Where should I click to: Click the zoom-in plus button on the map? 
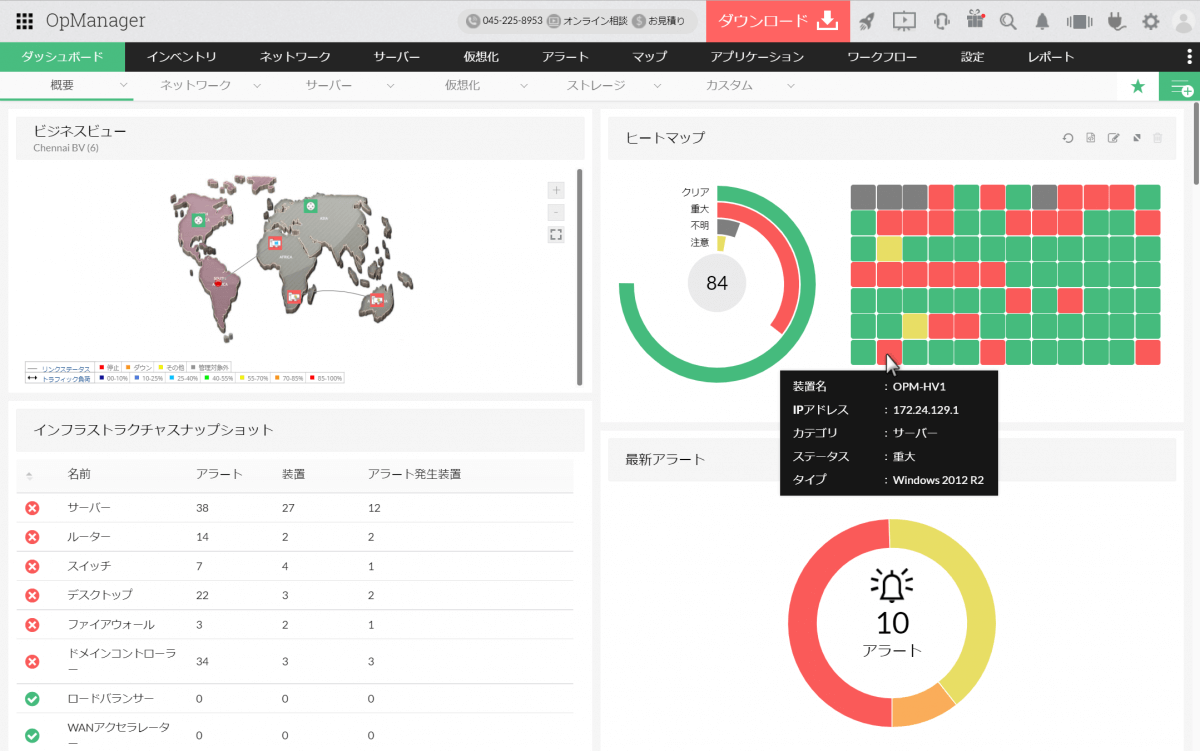(556, 190)
